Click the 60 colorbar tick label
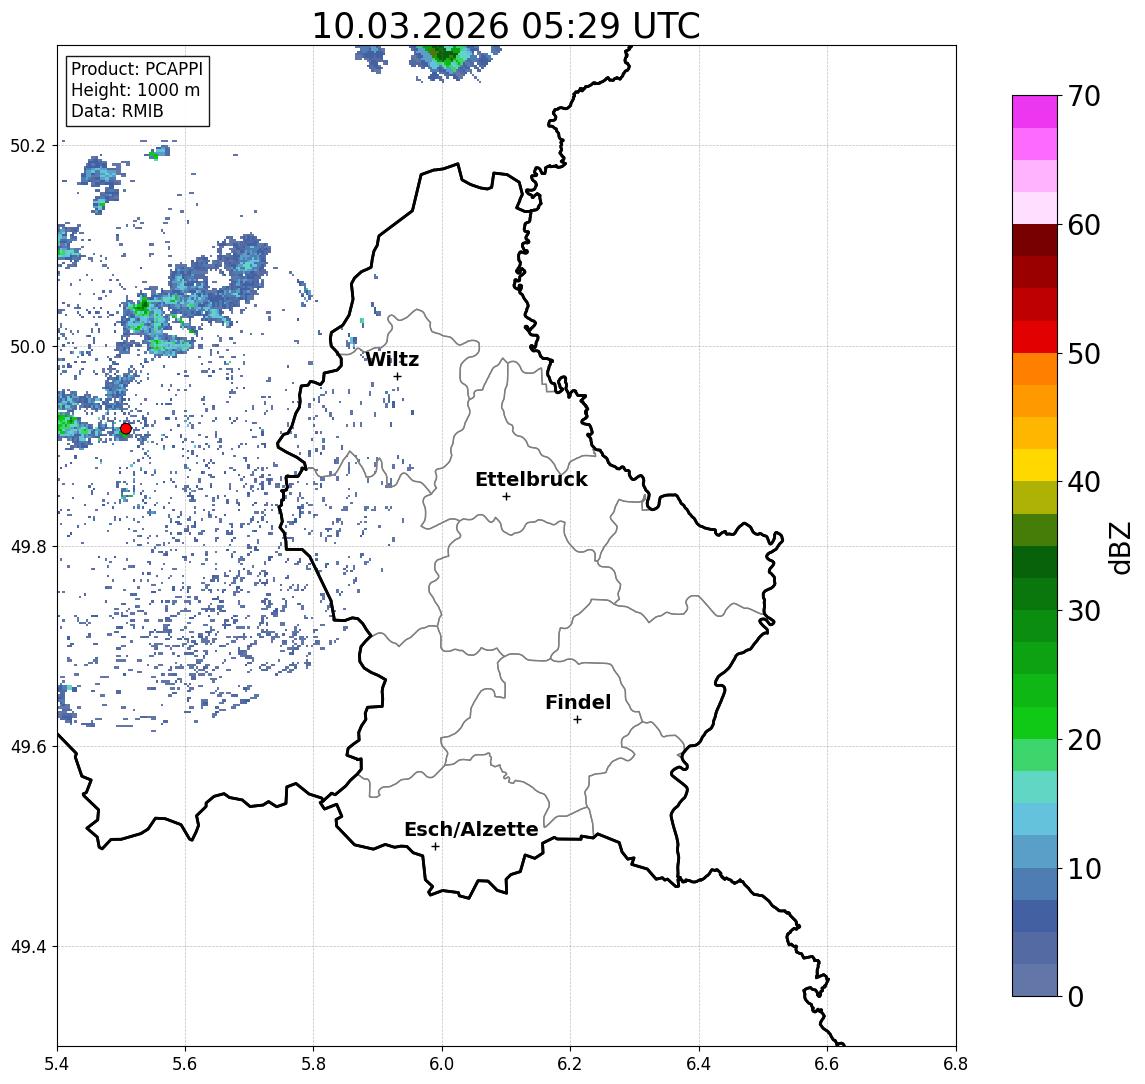 (1084, 225)
